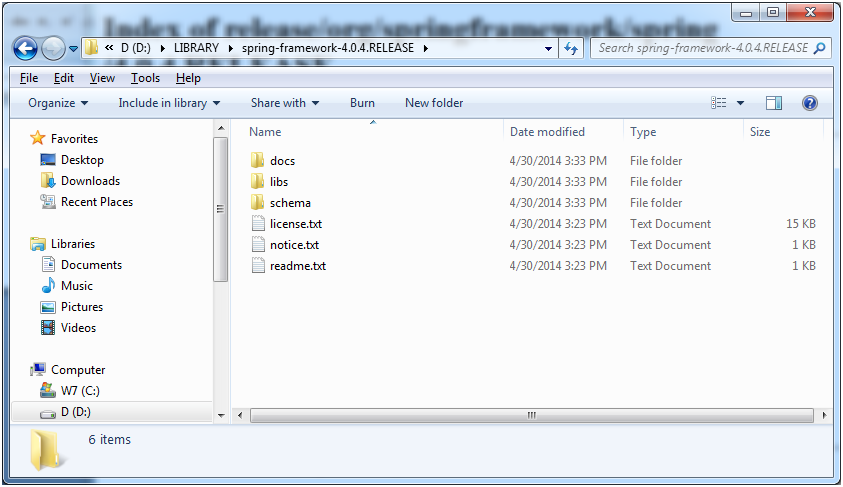Click the Downloads folder icon in sidebar
Image resolution: width=843 pixels, height=487 pixels.
click(48, 181)
